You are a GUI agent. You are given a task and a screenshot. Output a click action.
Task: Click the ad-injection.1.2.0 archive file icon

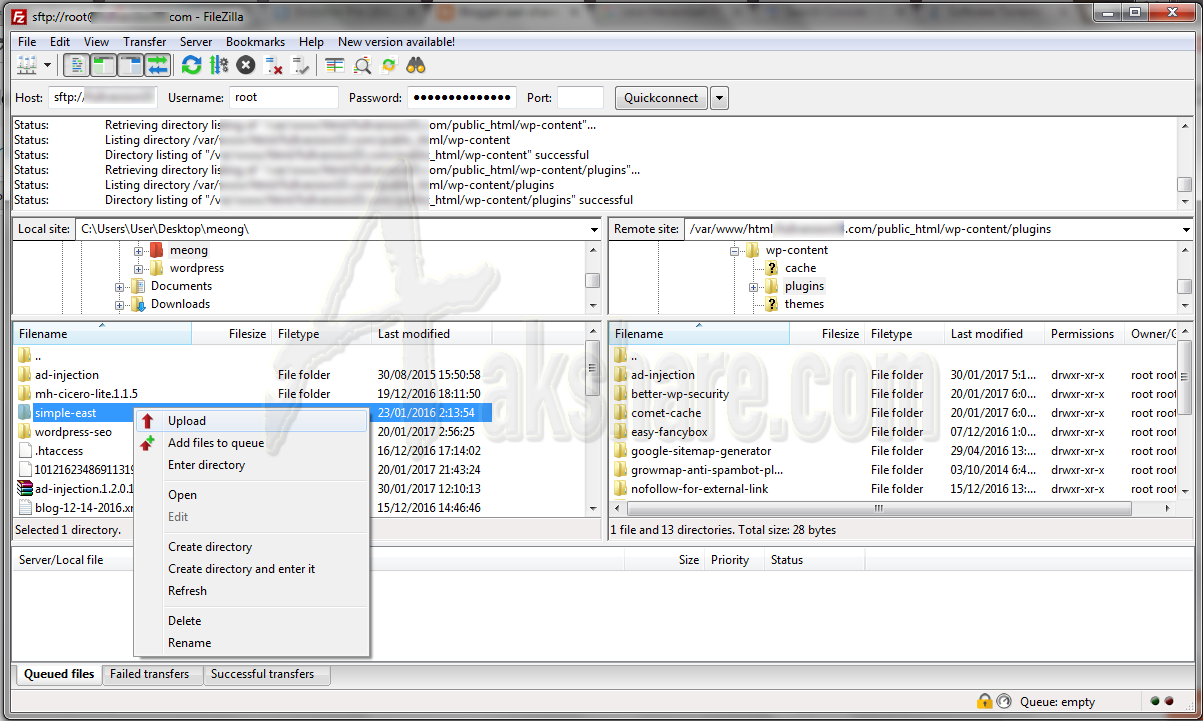[x=26, y=489]
